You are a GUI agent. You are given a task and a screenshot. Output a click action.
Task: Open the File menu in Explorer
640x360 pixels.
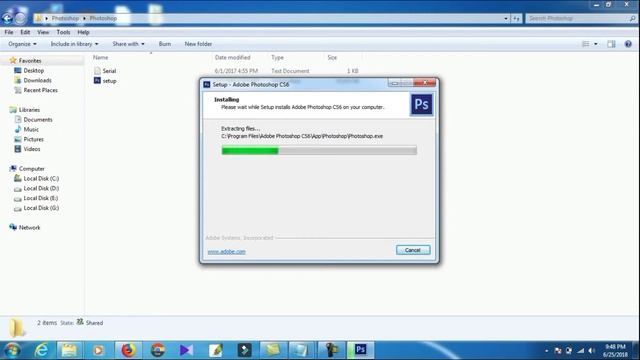tap(9, 32)
